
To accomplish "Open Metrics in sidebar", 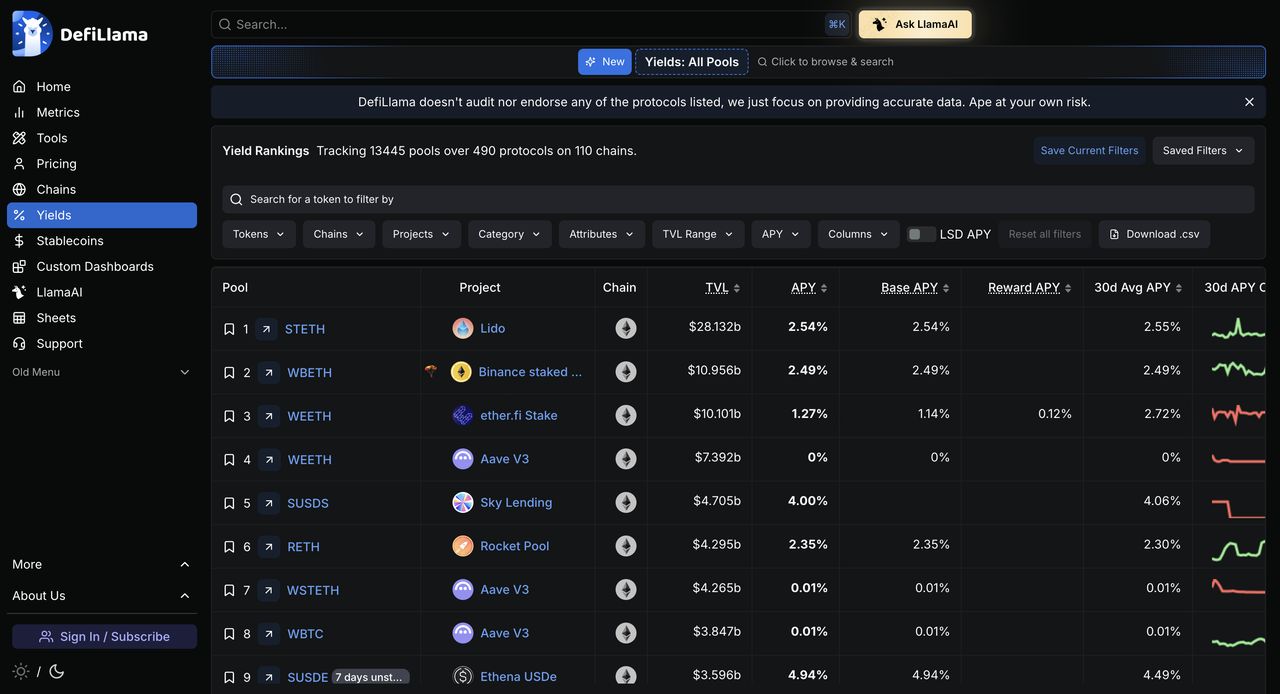I will click(102, 112).
